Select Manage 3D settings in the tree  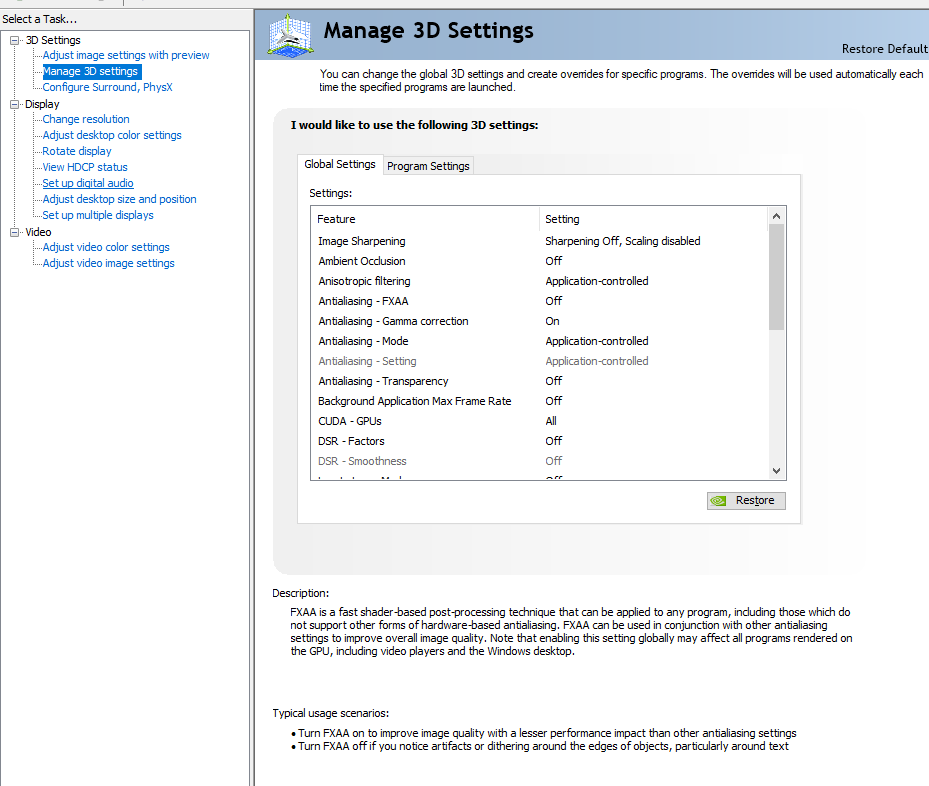click(x=91, y=71)
